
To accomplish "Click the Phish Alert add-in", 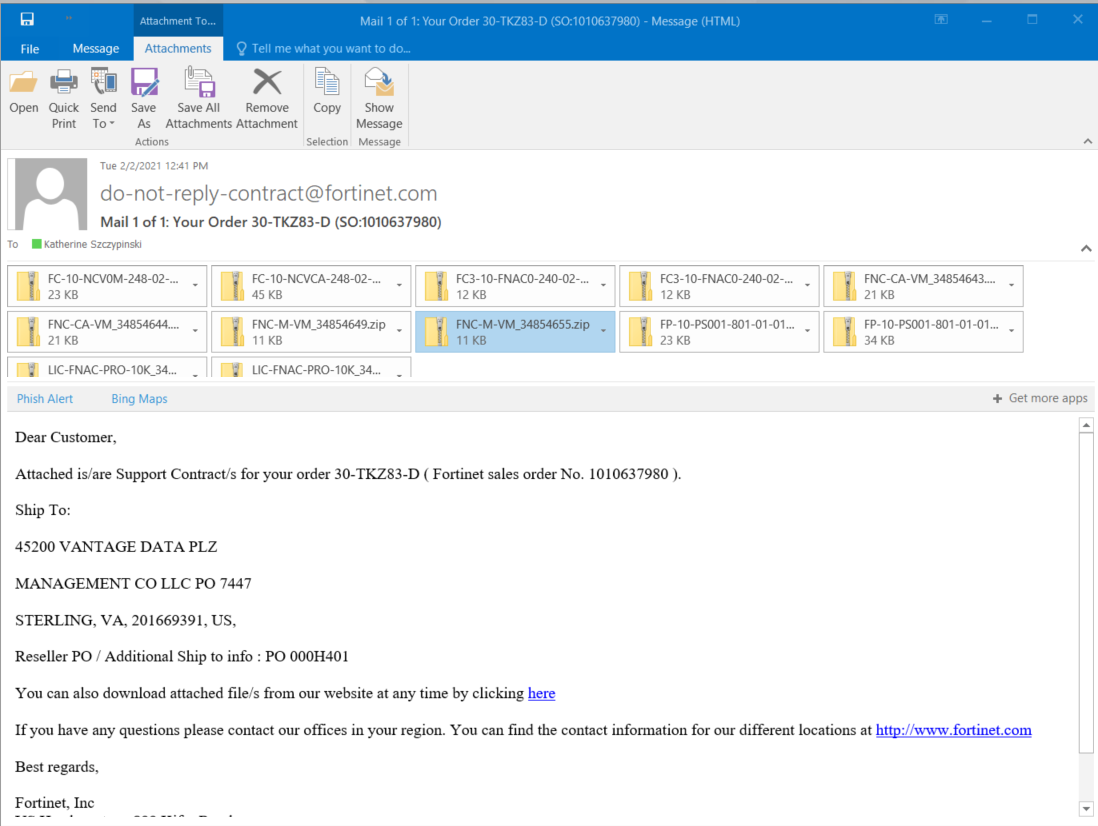I will coord(44,398).
